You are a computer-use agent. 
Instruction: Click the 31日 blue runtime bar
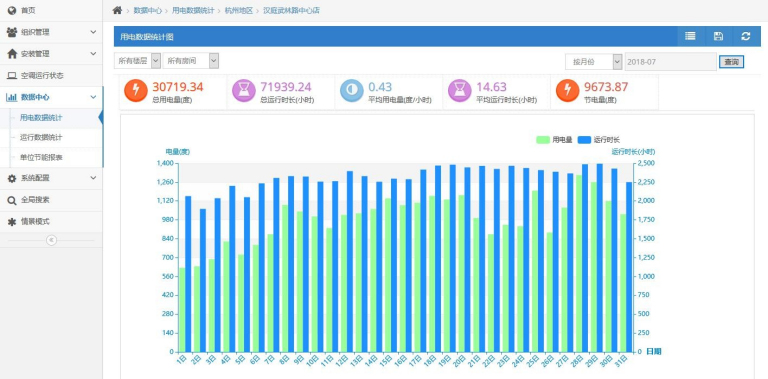(x=629, y=267)
